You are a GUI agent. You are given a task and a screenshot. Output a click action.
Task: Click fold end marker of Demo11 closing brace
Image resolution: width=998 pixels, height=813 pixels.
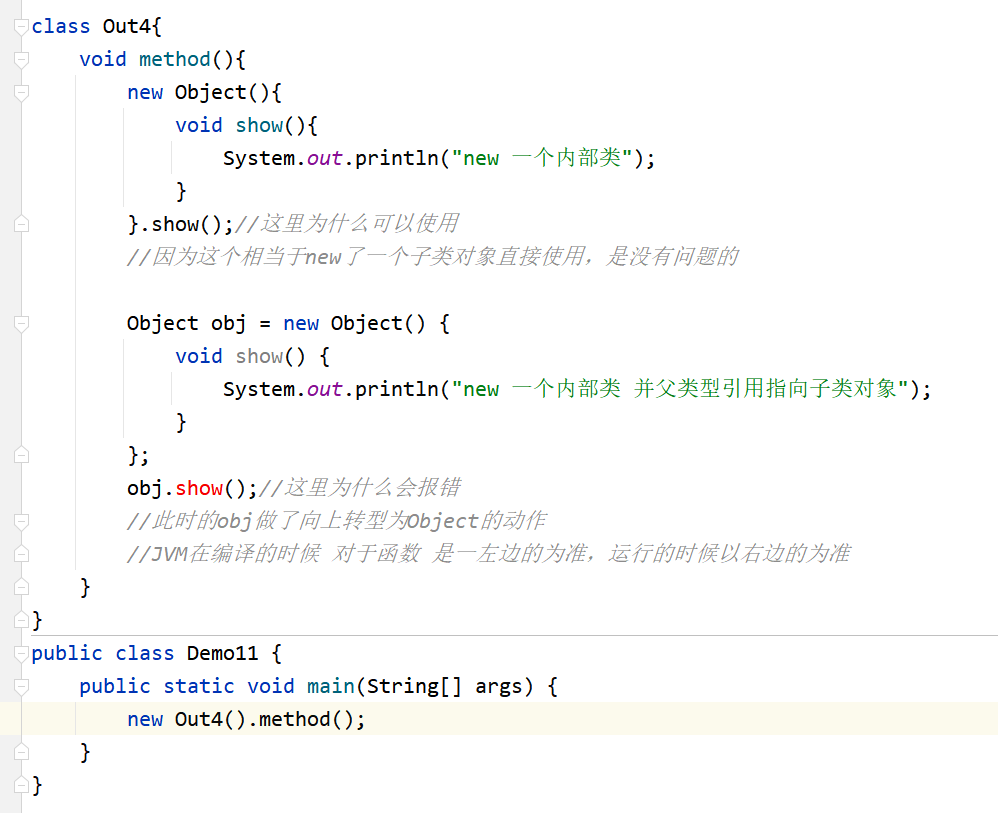pos(21,786)
